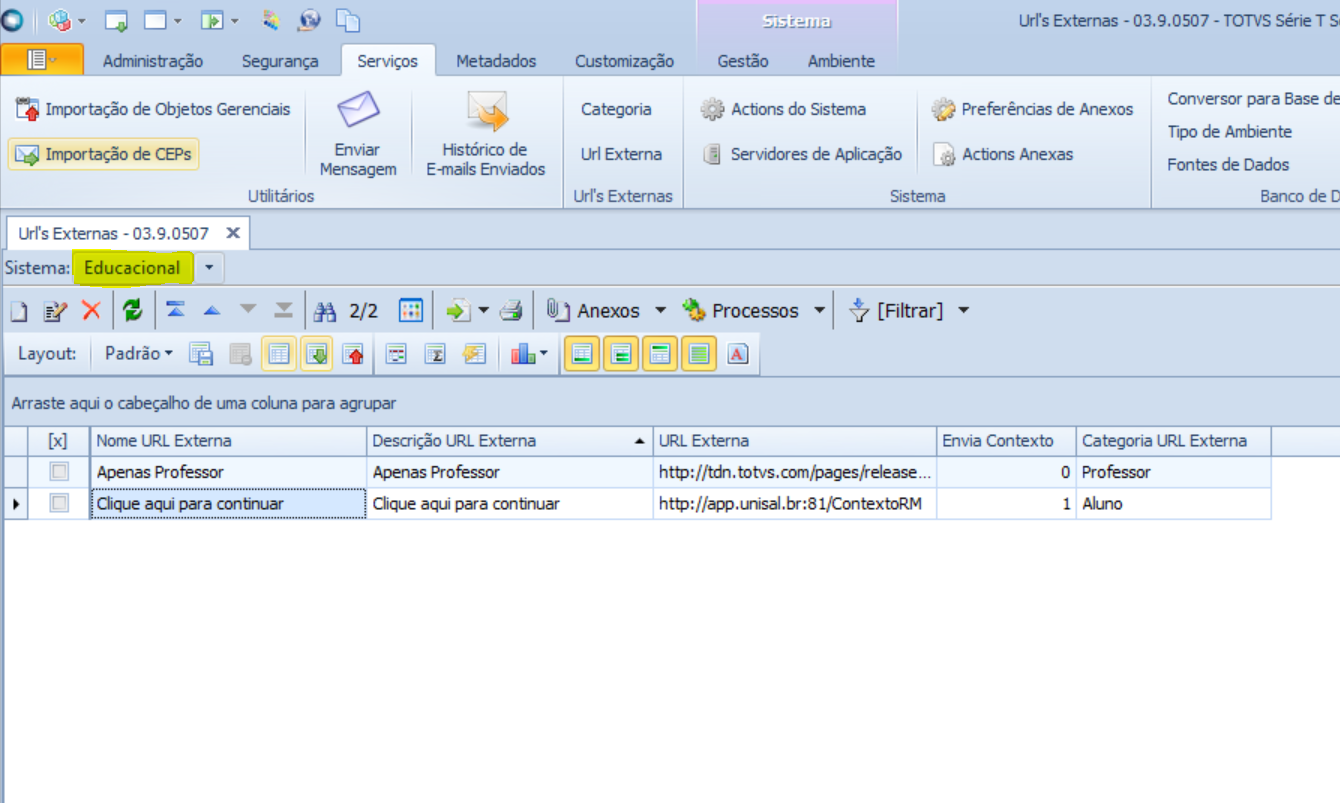Image resolution: width=1340 pixels, height=803 pixels.
Task: Click Importação de CEPs button
Action: pyautogui.click(x=104, y=154)
